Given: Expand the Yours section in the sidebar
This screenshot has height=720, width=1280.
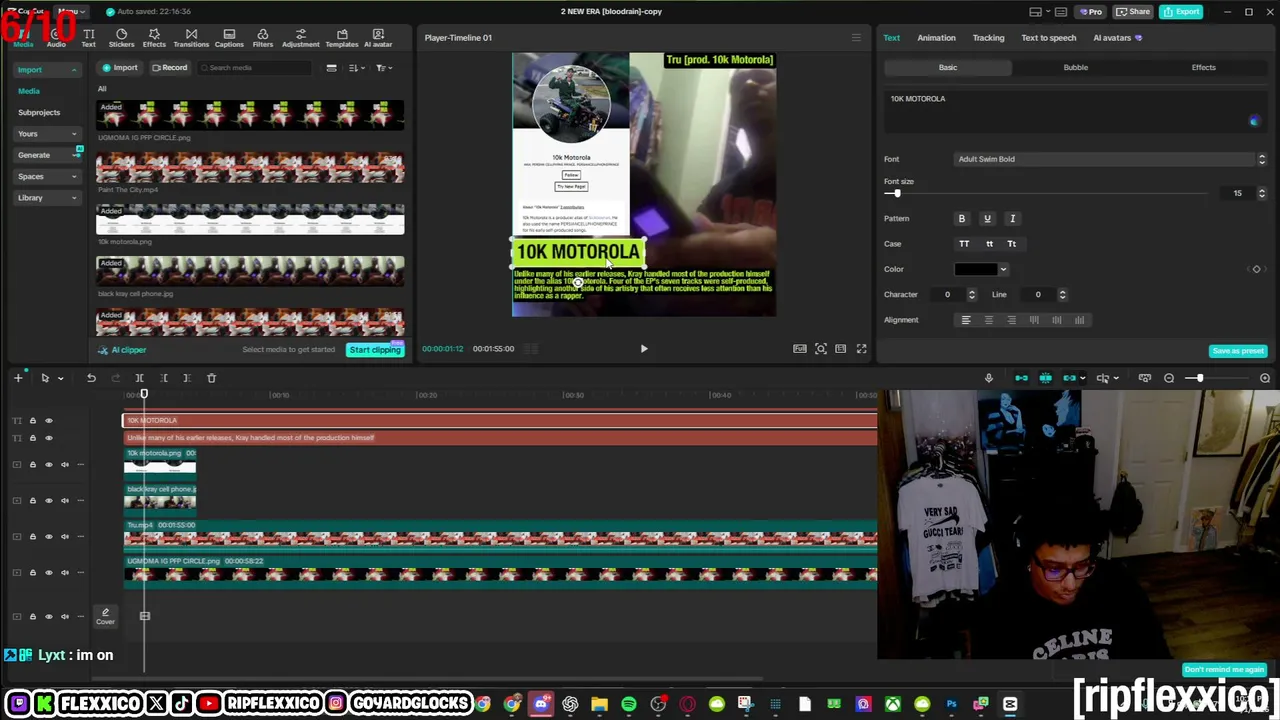Looking at the screenshot, I should click(74, 134).
